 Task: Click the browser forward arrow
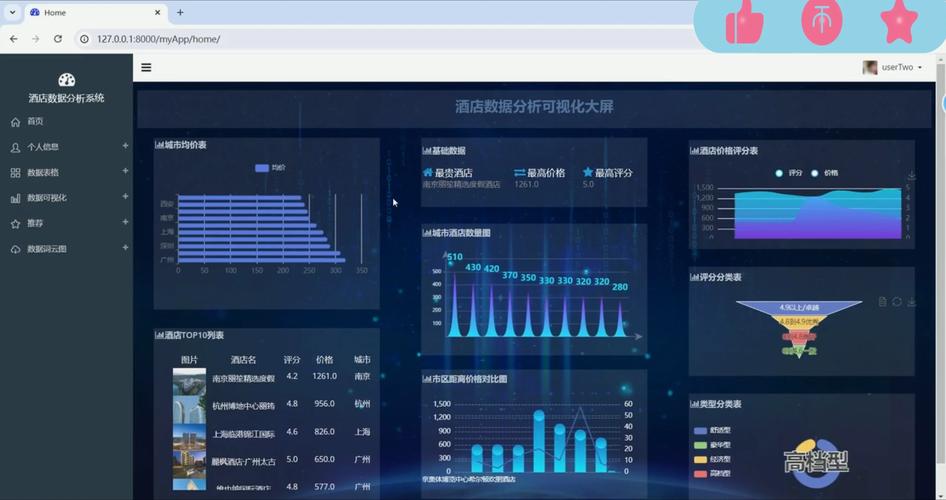point(36,39)
